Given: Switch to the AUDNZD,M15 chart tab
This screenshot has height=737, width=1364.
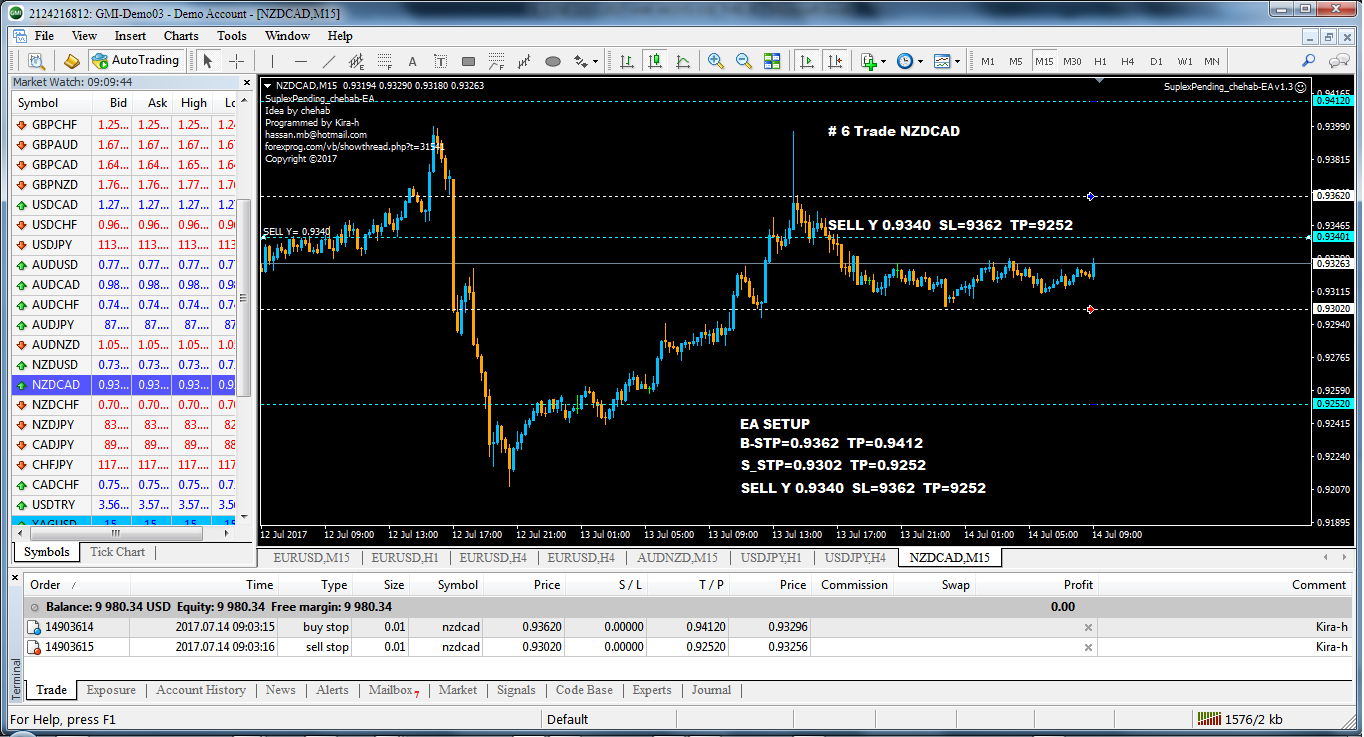Looking at the screenshot, I should 678,558.
